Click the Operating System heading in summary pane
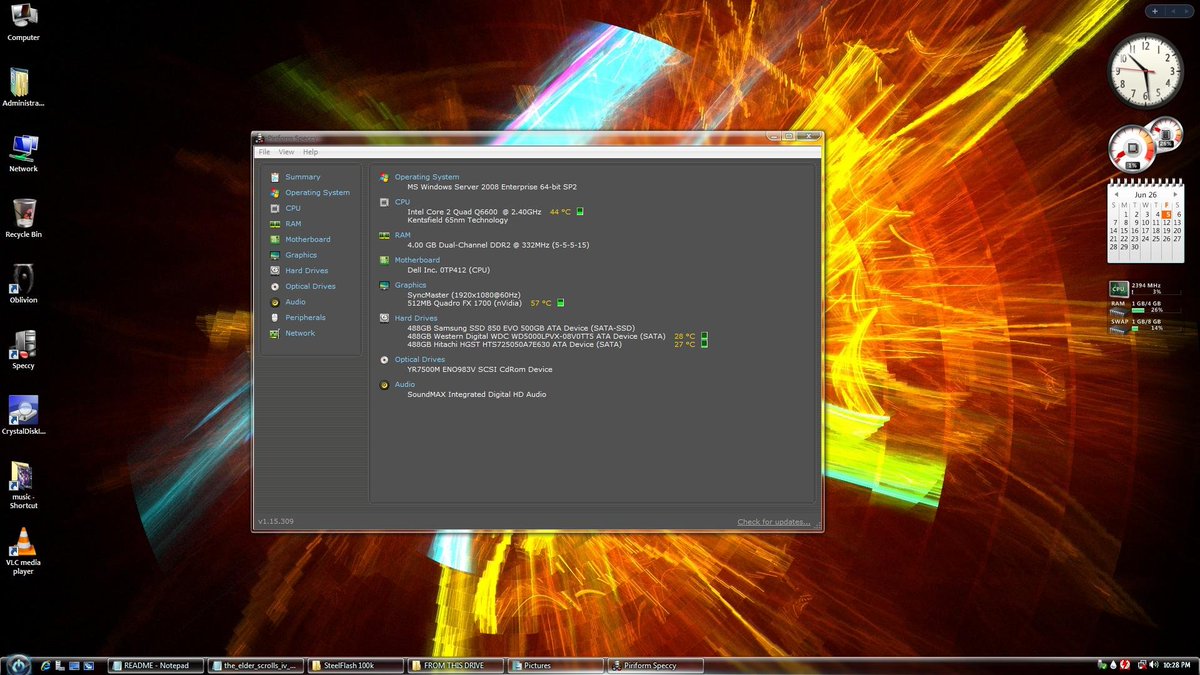 (427, 177)
